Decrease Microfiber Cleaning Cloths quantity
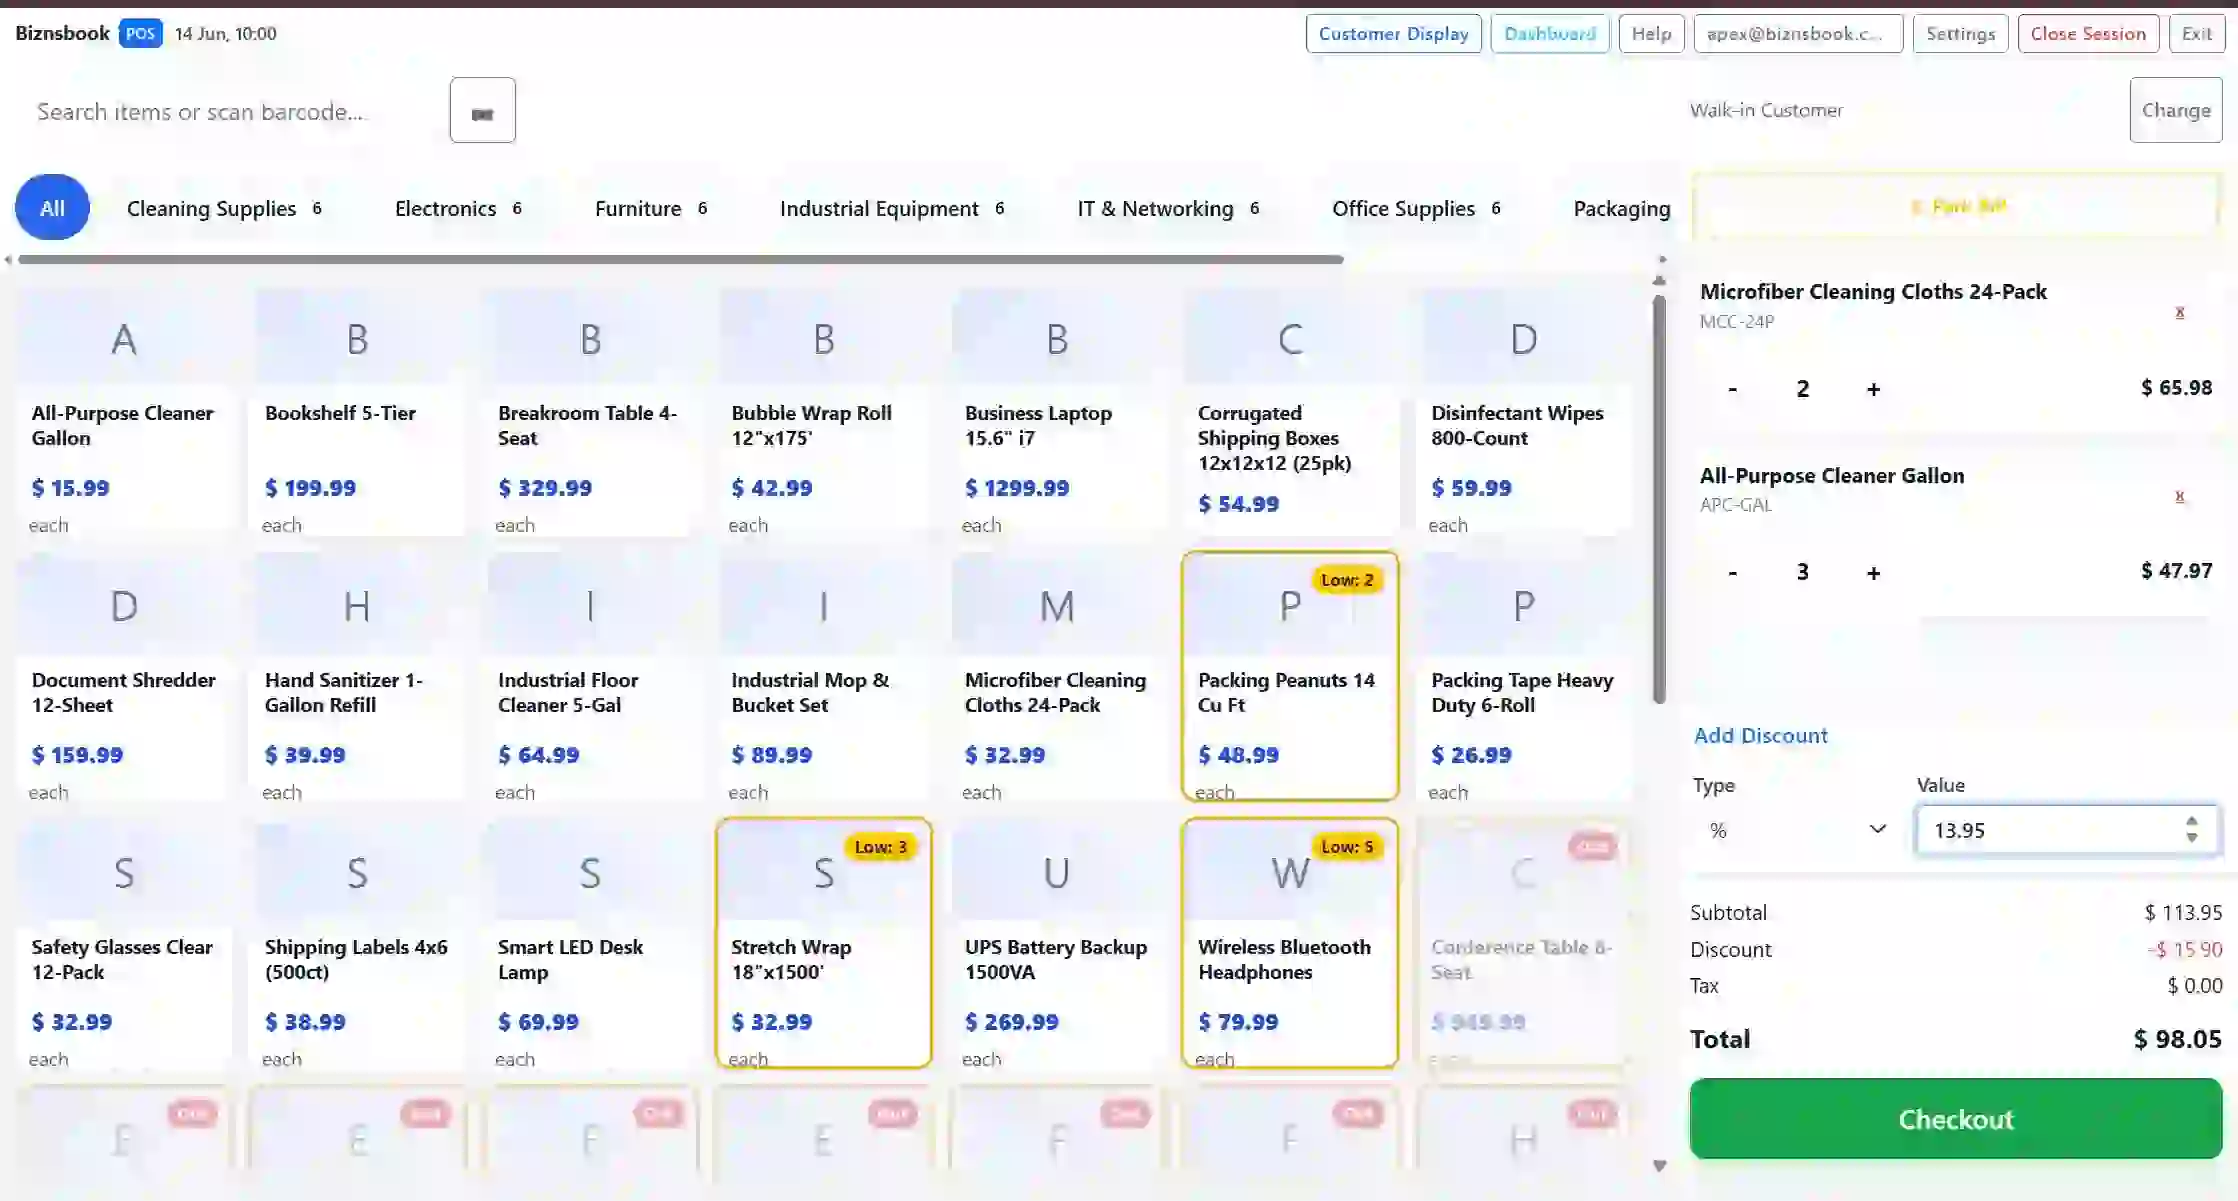The width and height of the screenshot is (2238, 1201). (1732, 389)
